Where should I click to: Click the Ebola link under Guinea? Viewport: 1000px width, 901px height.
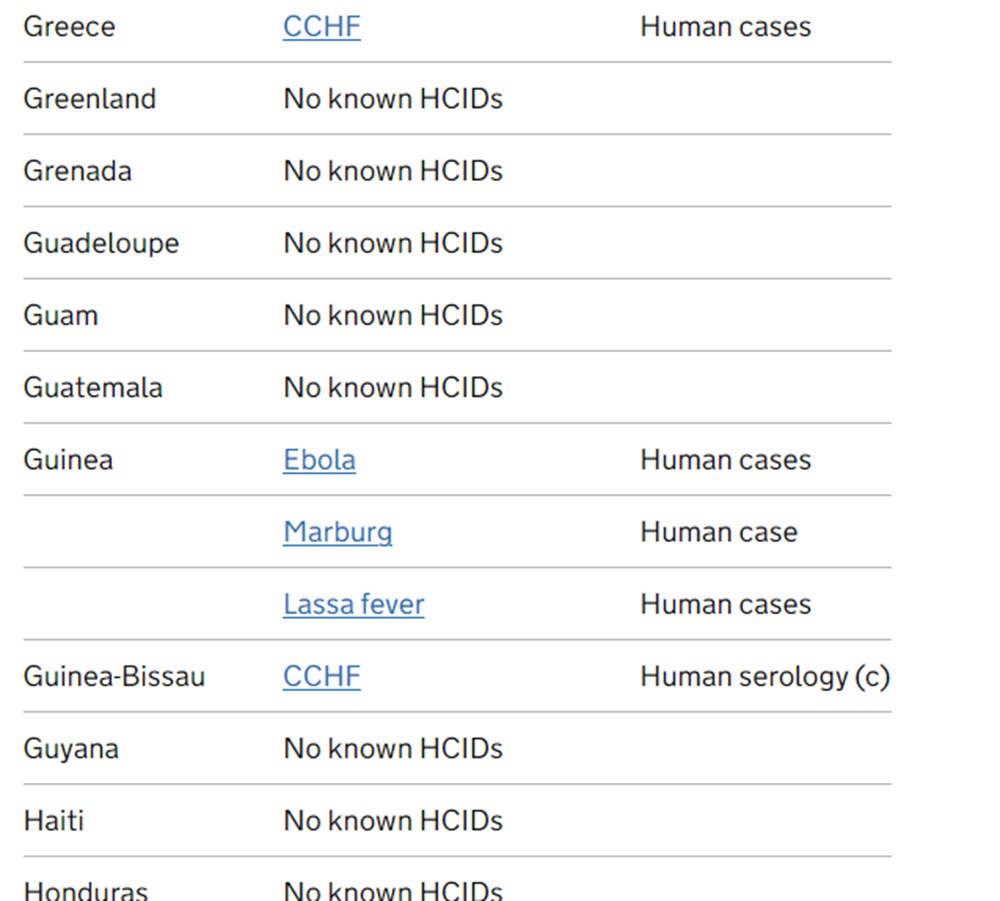[x=319, y=460]
